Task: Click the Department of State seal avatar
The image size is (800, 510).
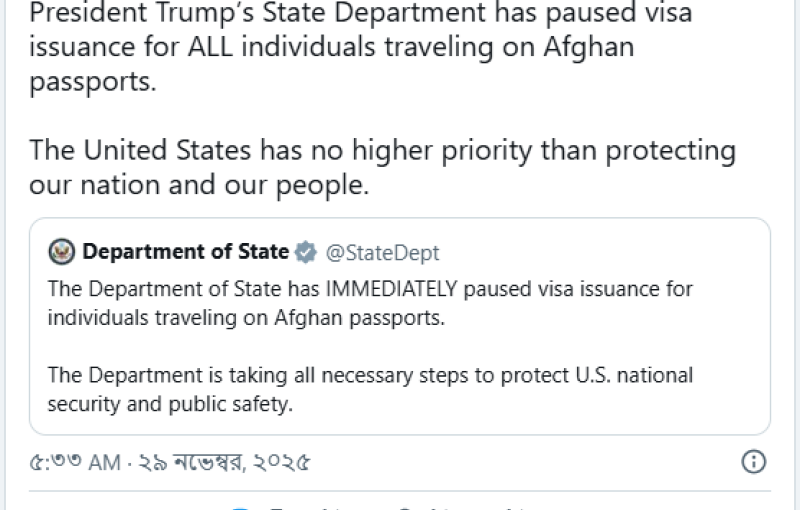Action: click(63, 251)
